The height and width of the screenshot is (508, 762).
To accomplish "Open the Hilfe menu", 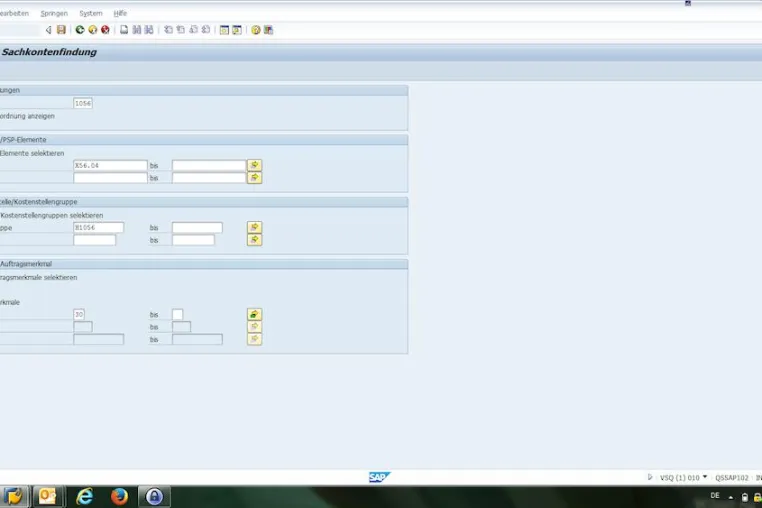I will [x=120, y=13].
